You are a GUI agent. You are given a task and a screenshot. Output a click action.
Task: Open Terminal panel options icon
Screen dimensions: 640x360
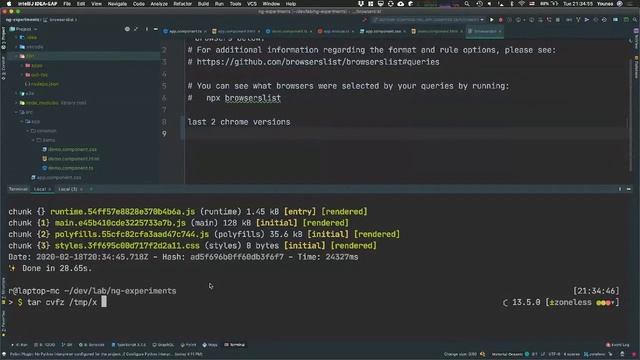(x=620, y=189)
